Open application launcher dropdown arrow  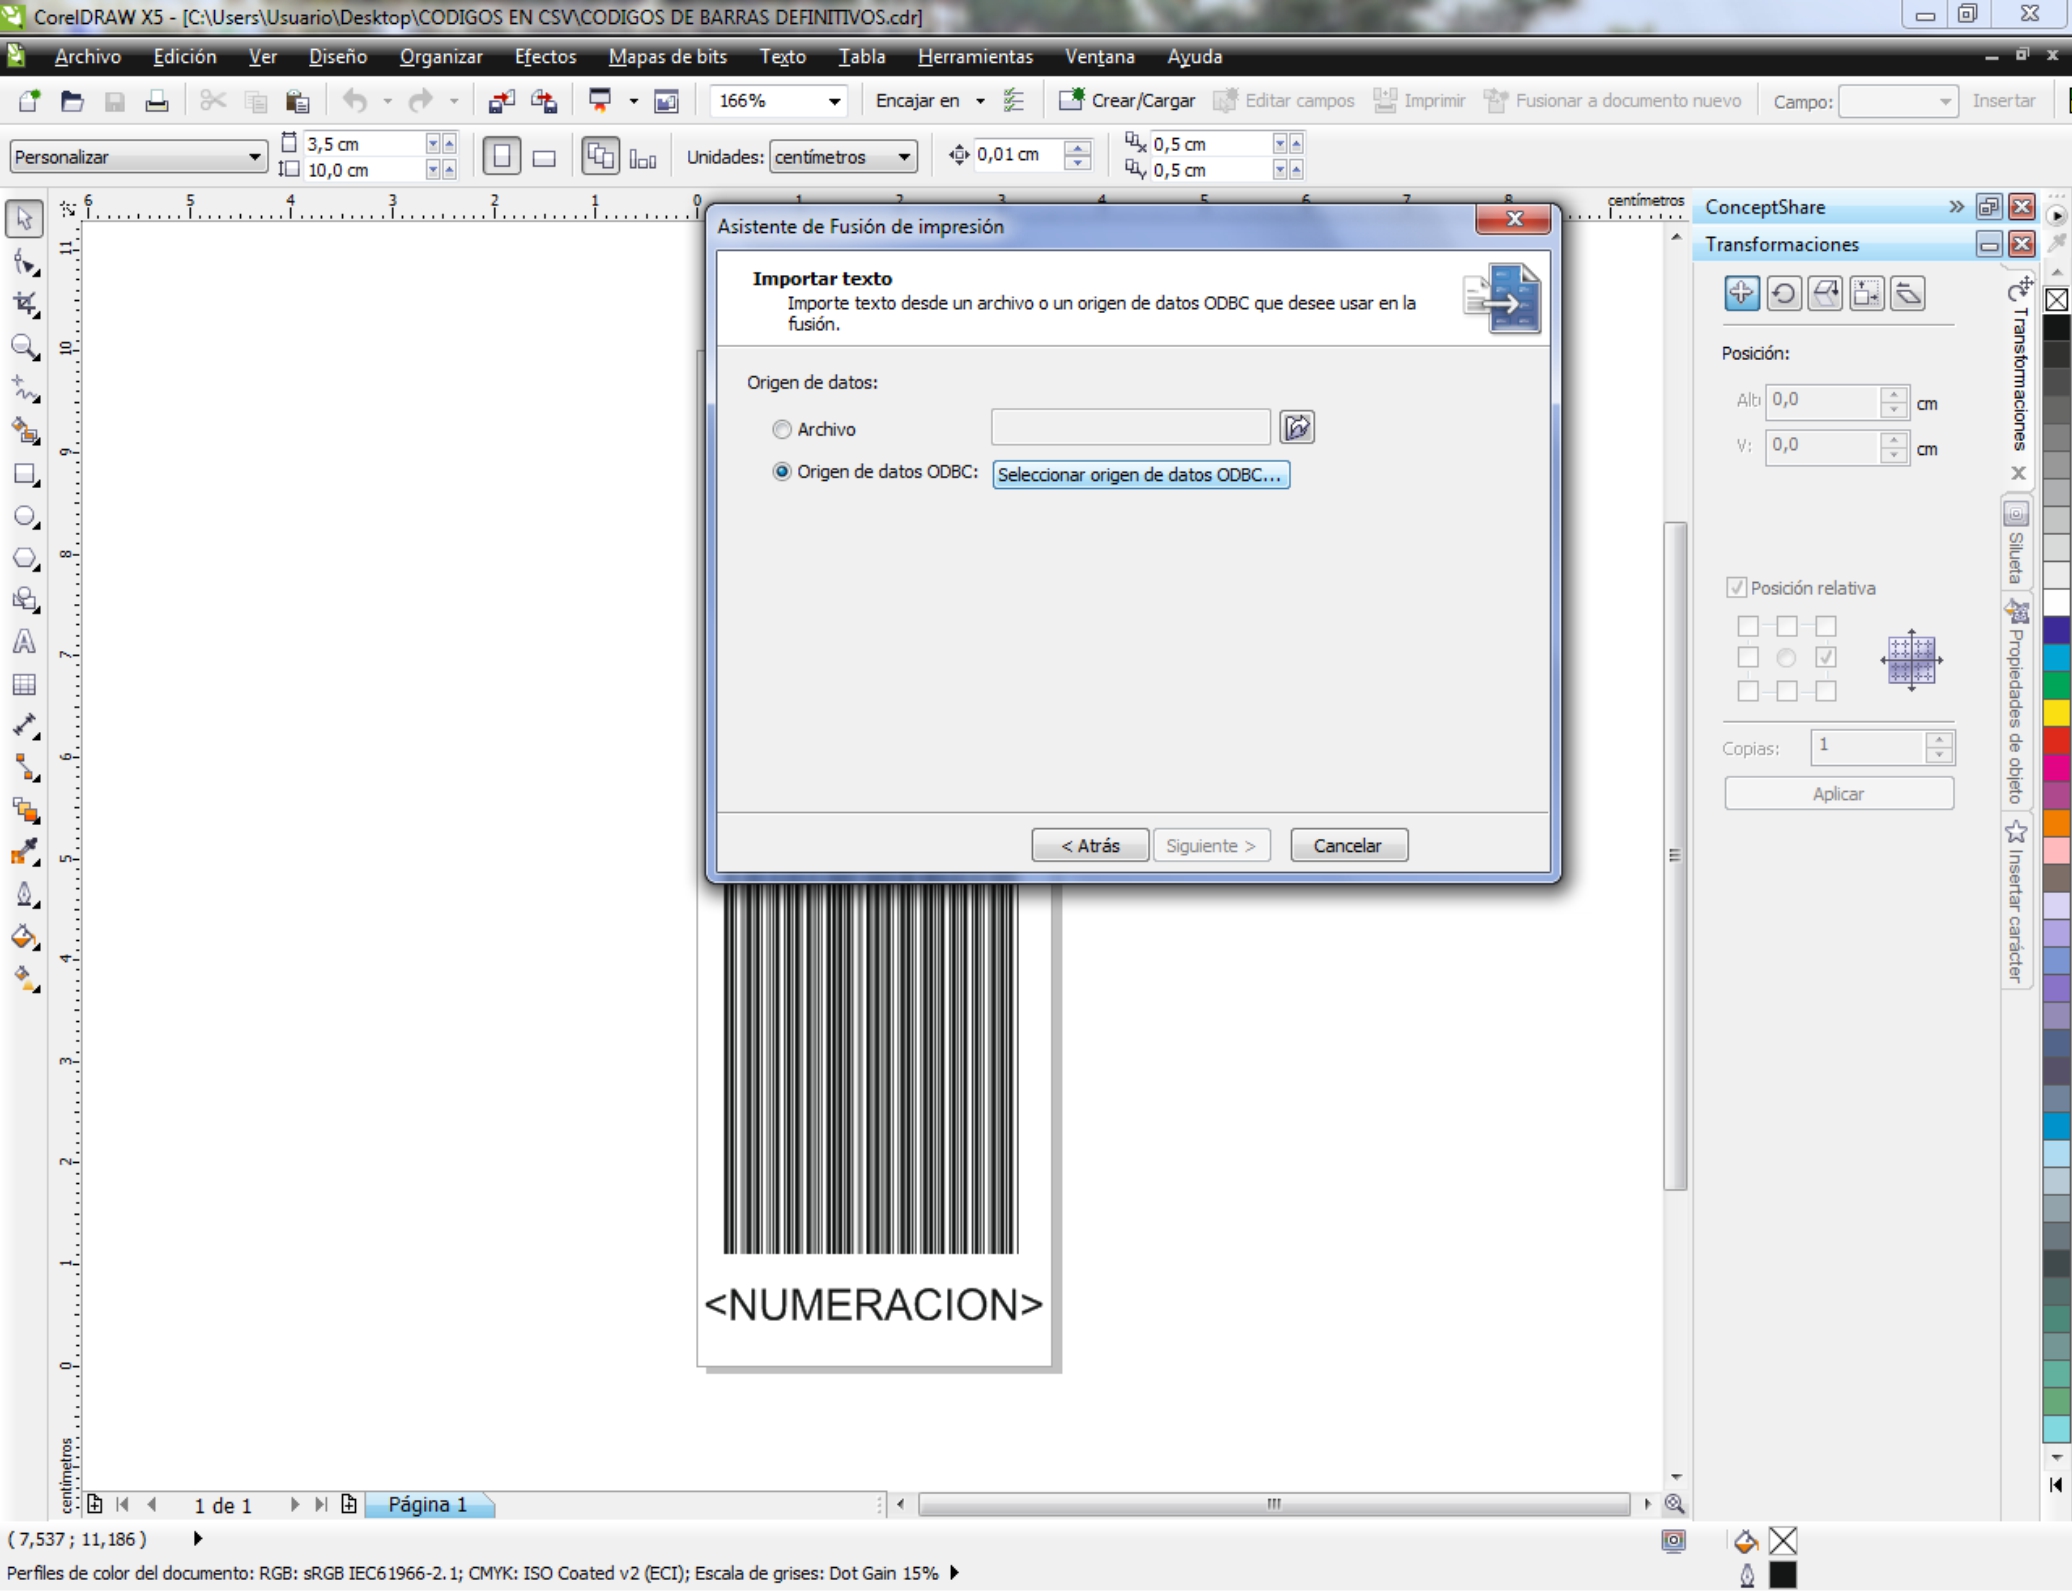(x=633, y=101)
